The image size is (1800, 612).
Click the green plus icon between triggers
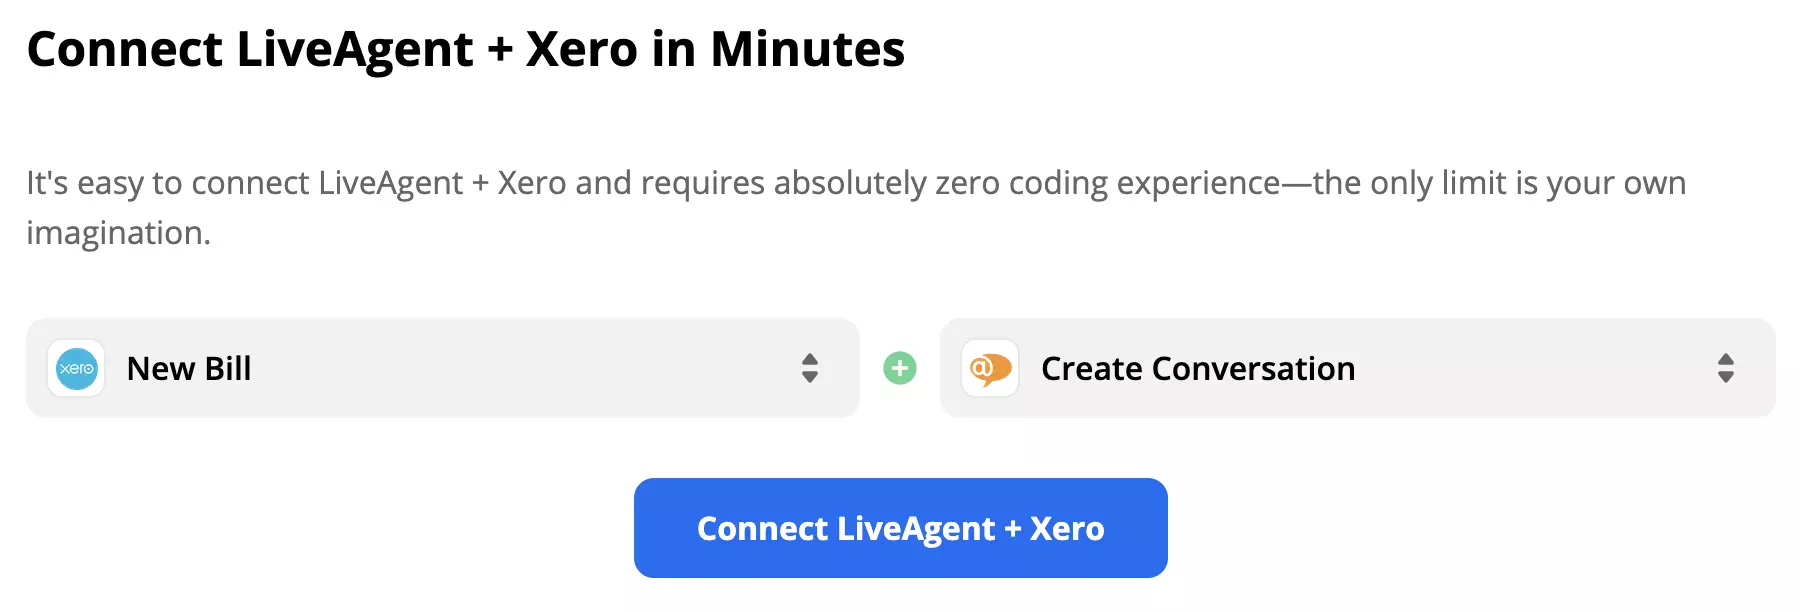click(x=899, y=368)
